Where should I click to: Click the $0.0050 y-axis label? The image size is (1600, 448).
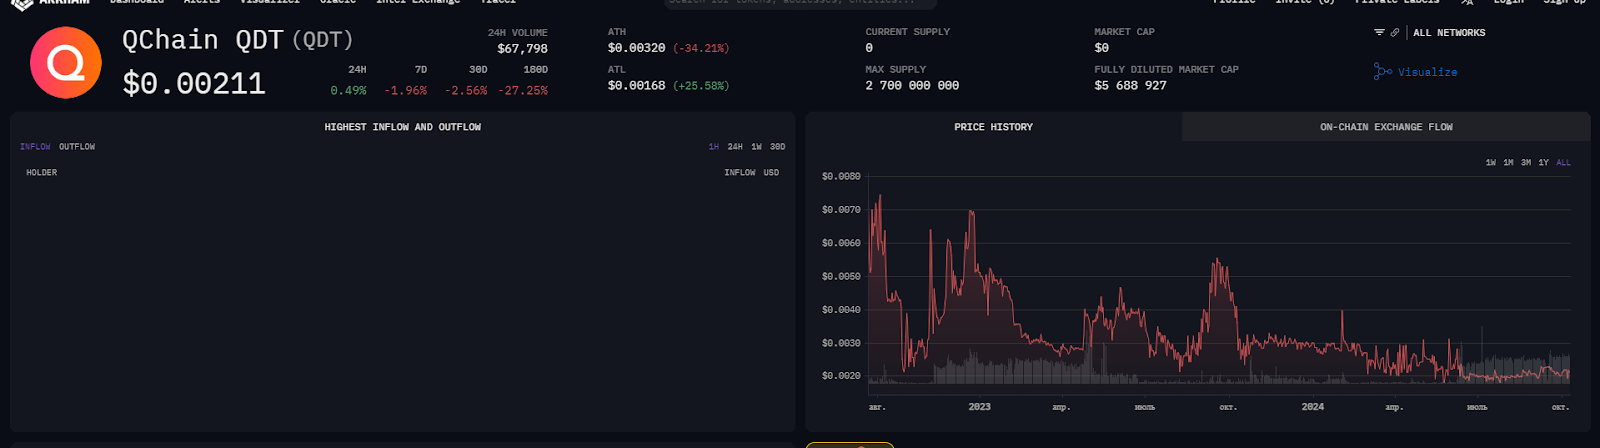[x=841, y=276]
